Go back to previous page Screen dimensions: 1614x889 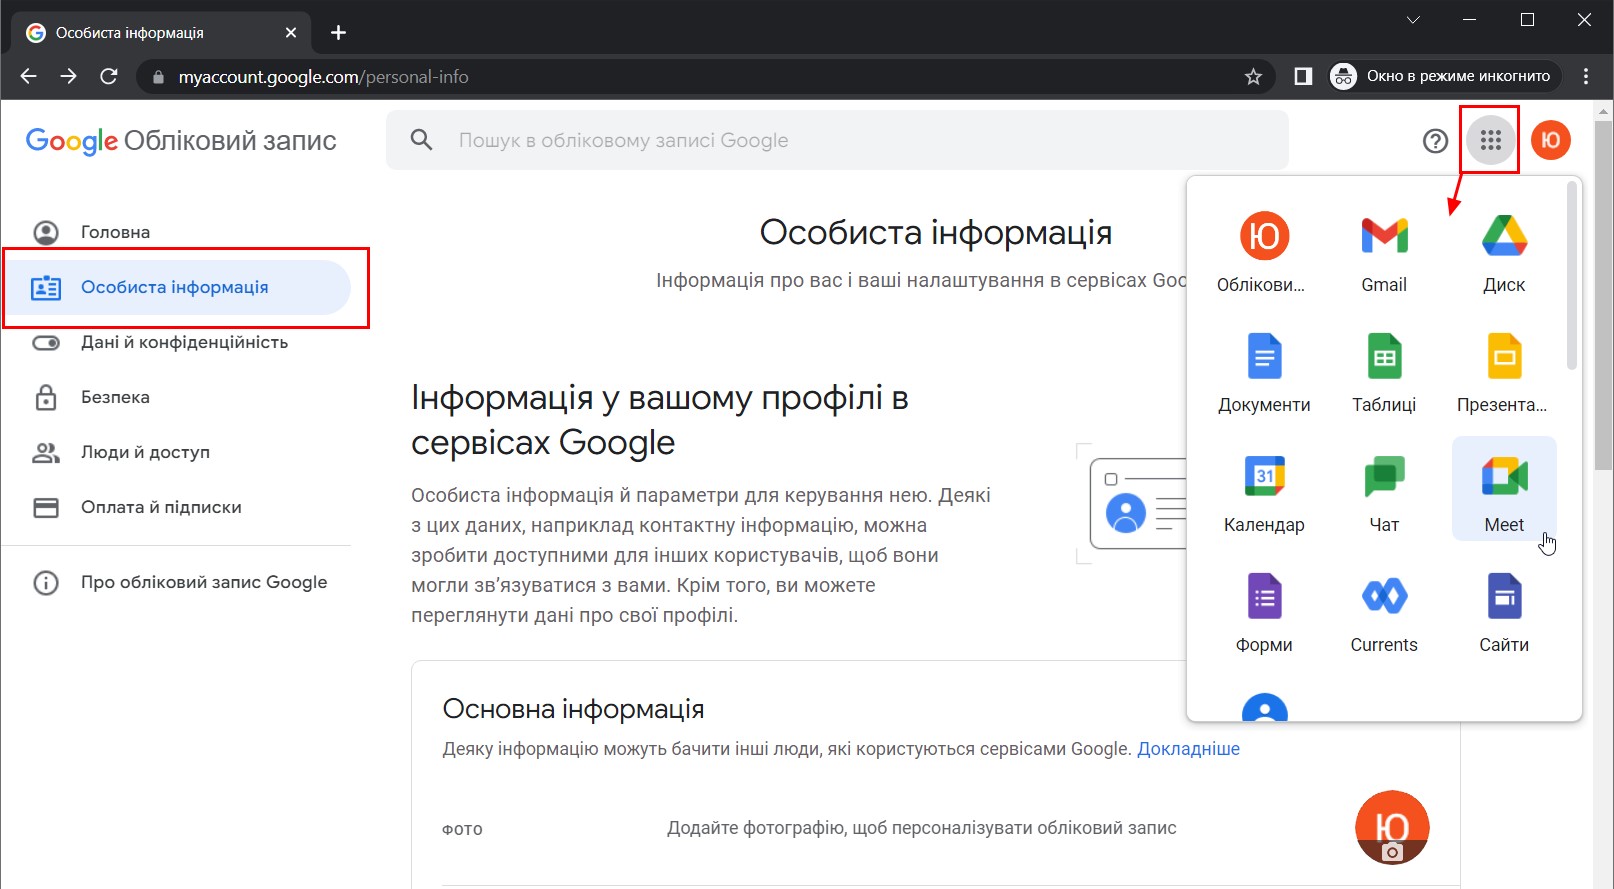coord(28,77)
